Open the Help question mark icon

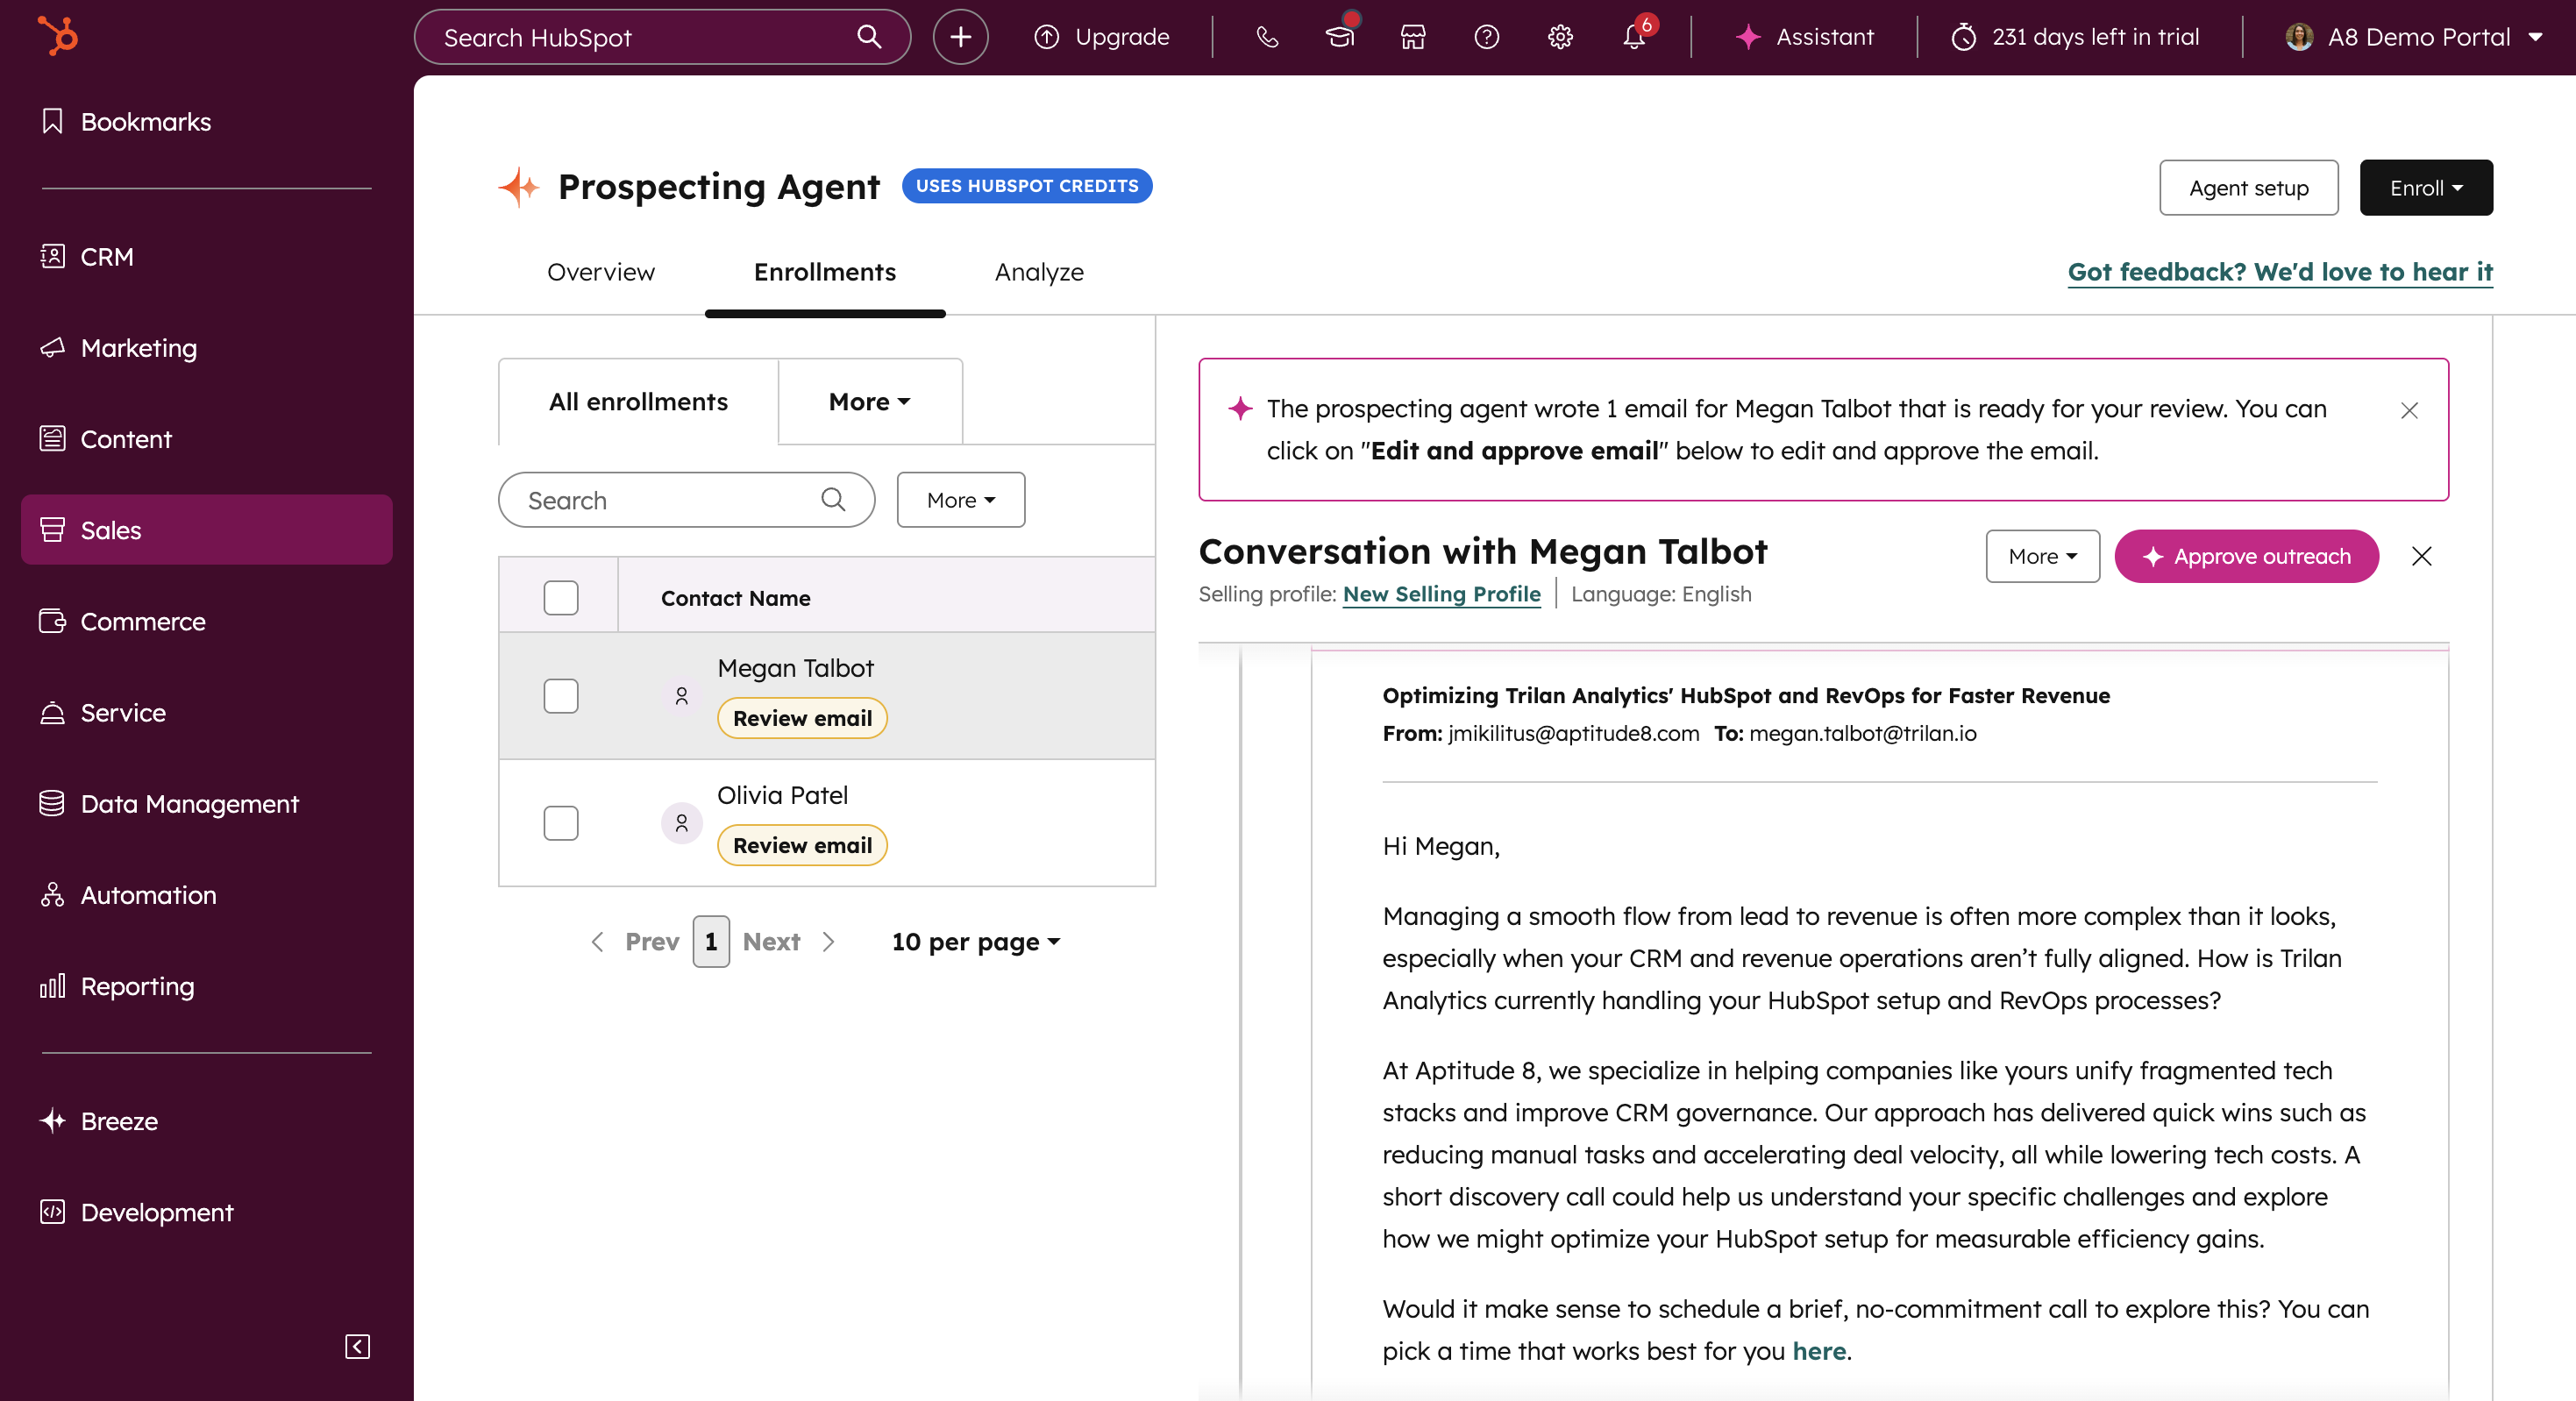(1486, 37)
